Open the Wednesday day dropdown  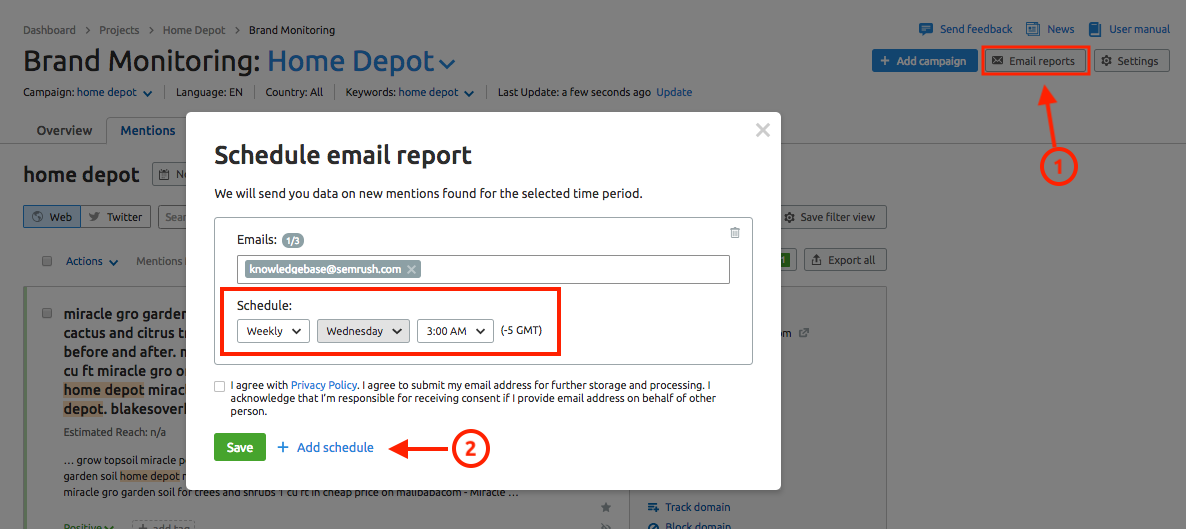[363, 331]
